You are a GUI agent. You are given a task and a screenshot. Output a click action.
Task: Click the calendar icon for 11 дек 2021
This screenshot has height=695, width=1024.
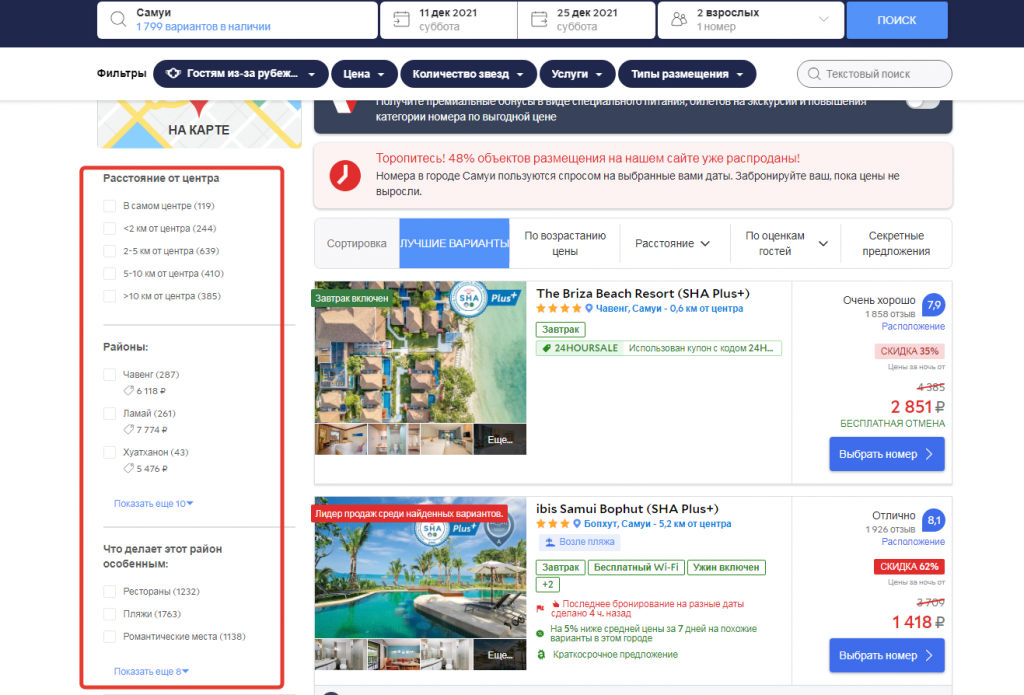coord(401,20)
